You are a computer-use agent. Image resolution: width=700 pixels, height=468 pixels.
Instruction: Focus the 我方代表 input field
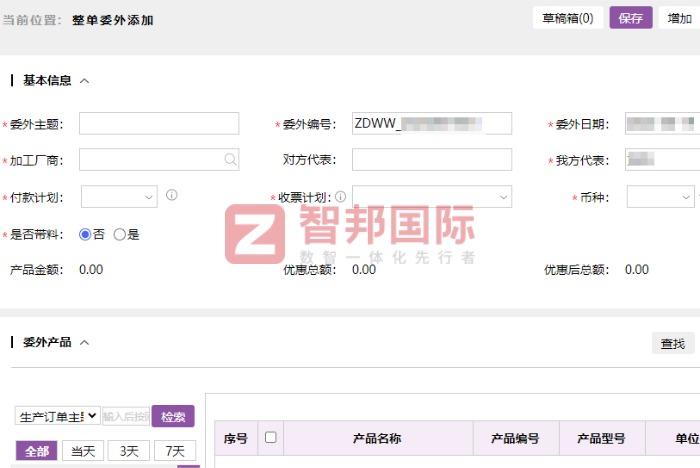[662, 159]
